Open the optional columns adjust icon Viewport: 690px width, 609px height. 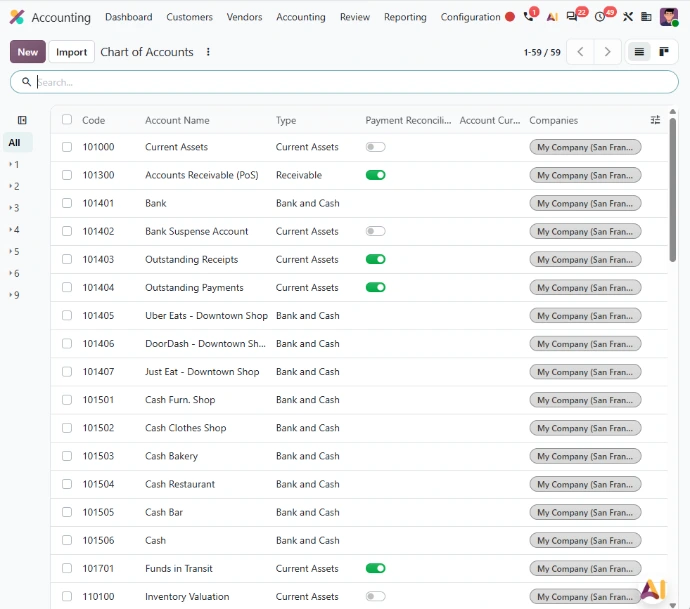[x=655, y=120]
